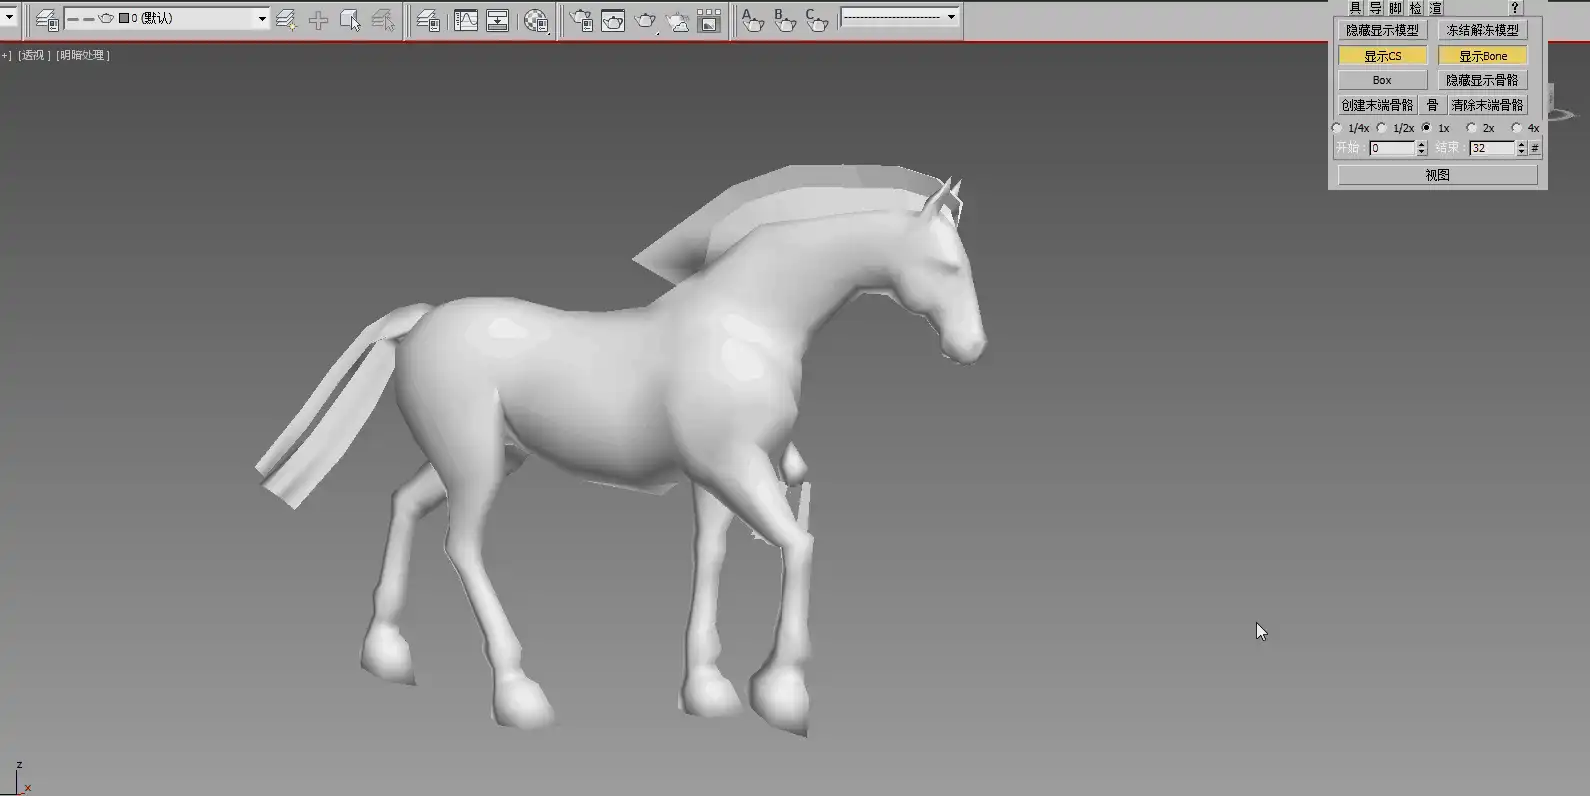This screenshot has height=796, width=1590.
Task: Click the render preset C teapot
Action: click(x=816, y=20)
